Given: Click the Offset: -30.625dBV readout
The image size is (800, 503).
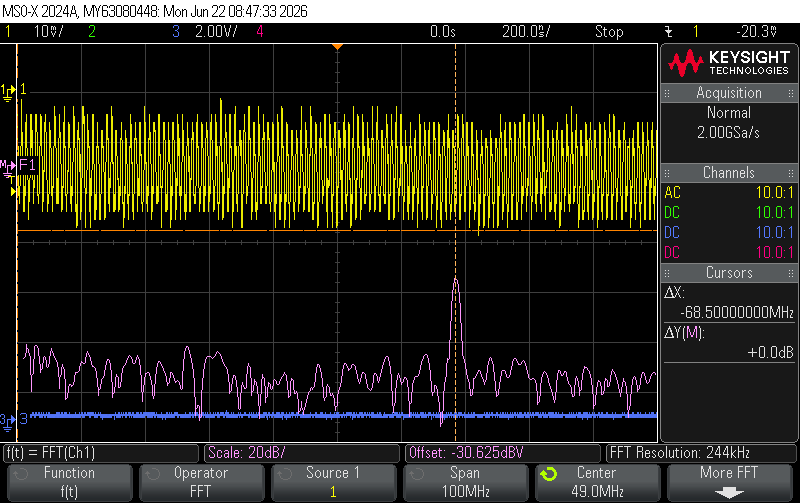Looking at the screenshot, I should [x=503, y=453].
